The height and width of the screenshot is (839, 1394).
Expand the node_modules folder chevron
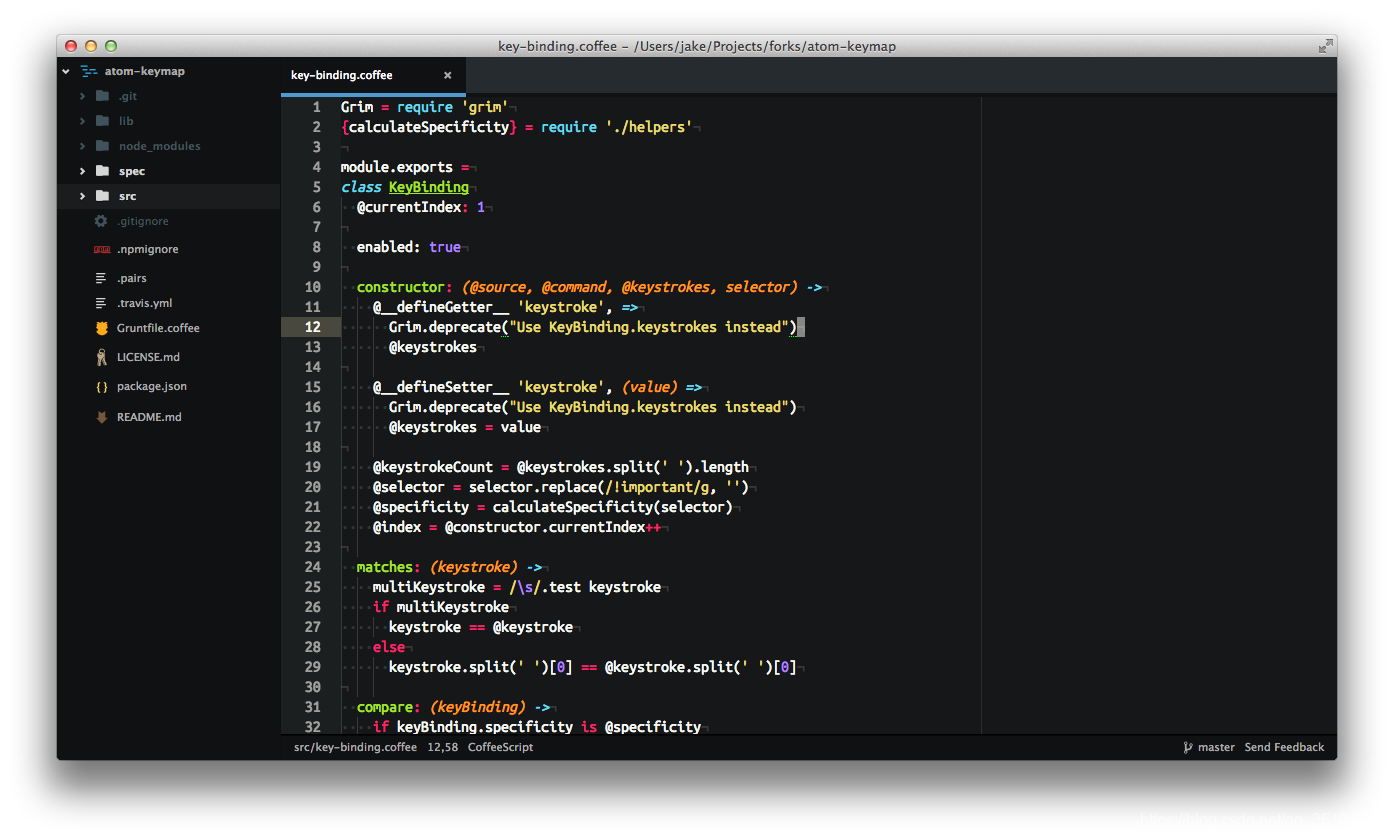pos(82,146)
